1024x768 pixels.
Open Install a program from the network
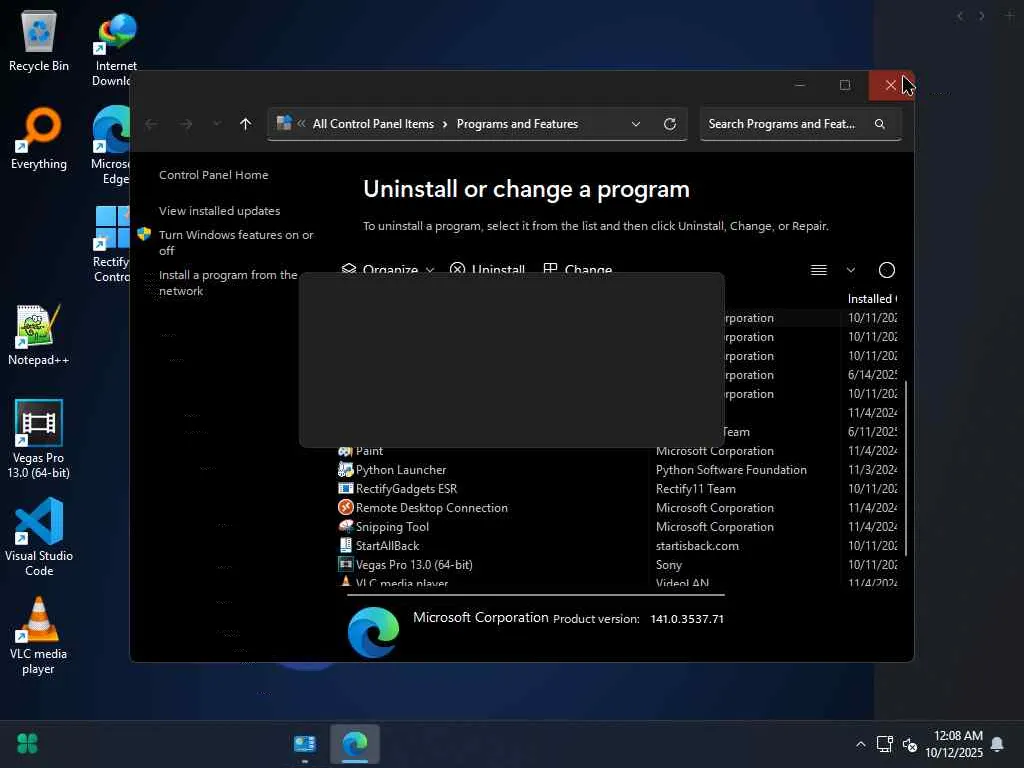228,283
